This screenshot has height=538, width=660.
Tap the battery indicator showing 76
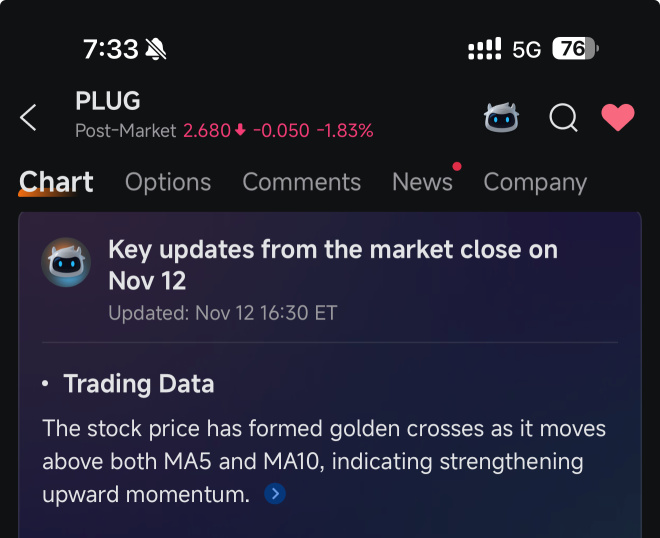click(x=574, y=49)
